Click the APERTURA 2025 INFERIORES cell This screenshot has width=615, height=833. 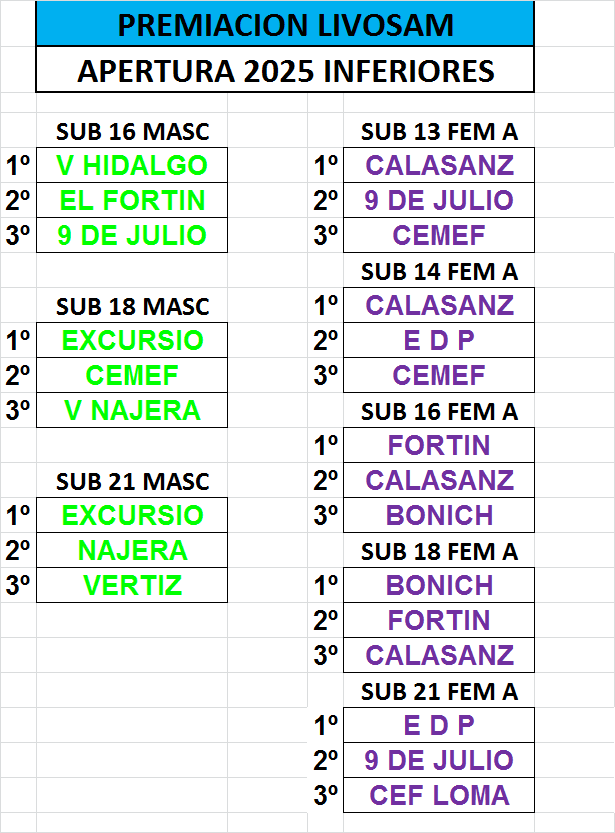click(x=285, y=72)
